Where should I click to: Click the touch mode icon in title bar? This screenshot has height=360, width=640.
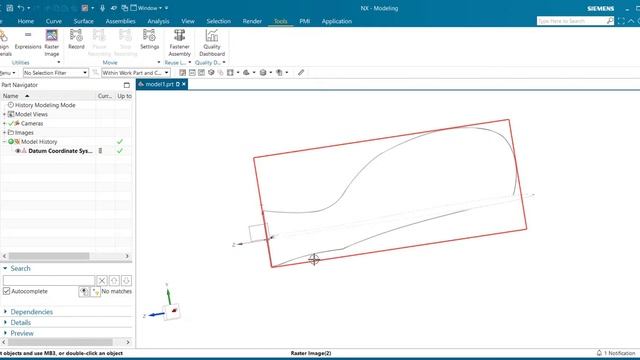pyautogui.click(x=113, y=8)
